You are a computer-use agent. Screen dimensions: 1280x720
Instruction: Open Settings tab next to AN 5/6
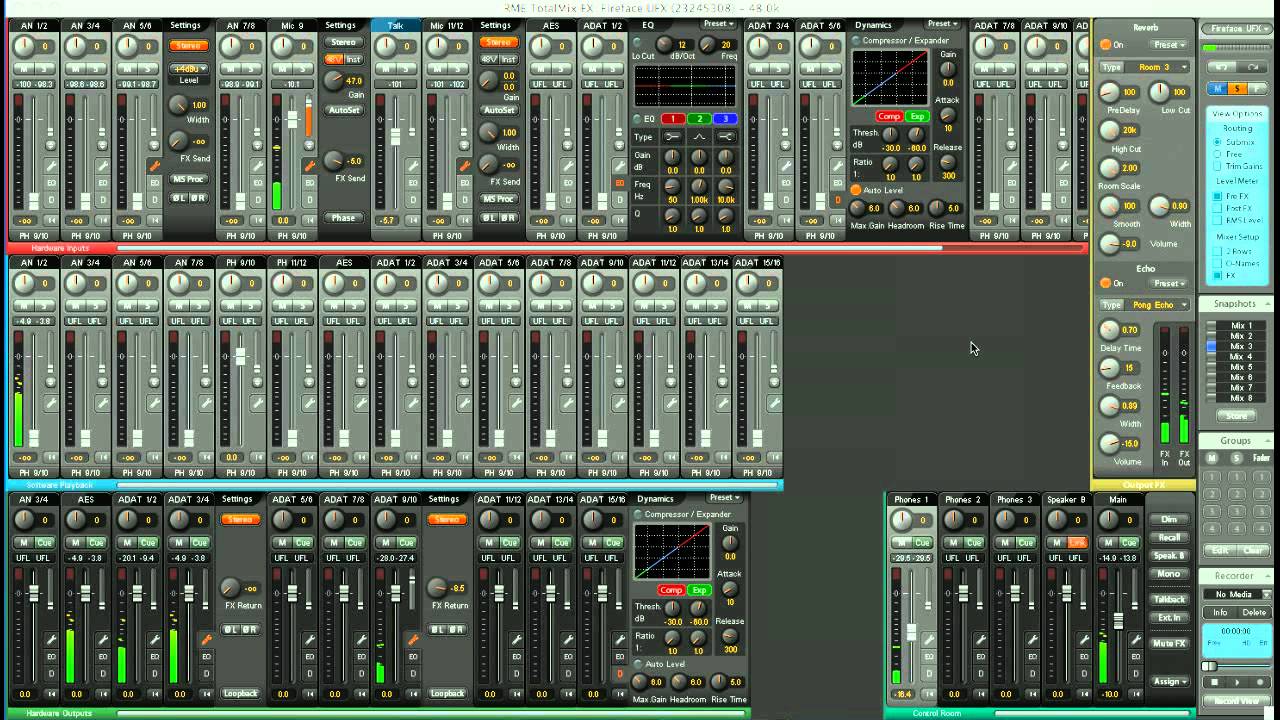pyautogui.click(x=186, y=25)
